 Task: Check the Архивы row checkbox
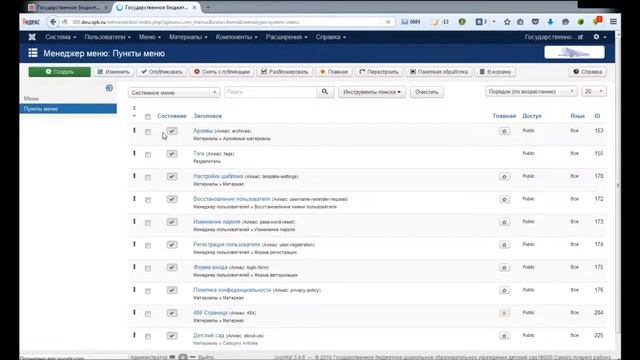point(148,132)
